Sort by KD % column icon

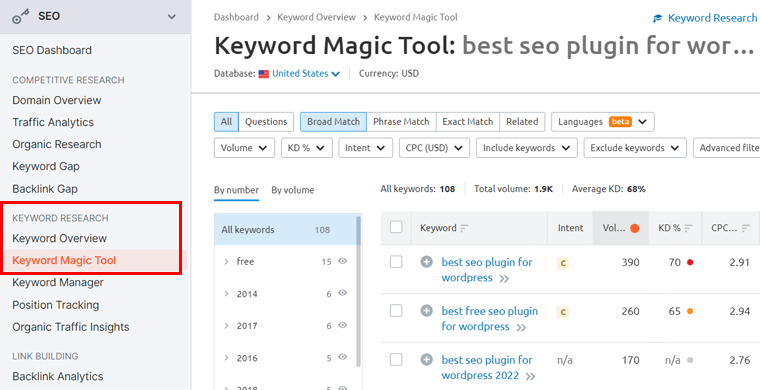click(x=688, y=228)
